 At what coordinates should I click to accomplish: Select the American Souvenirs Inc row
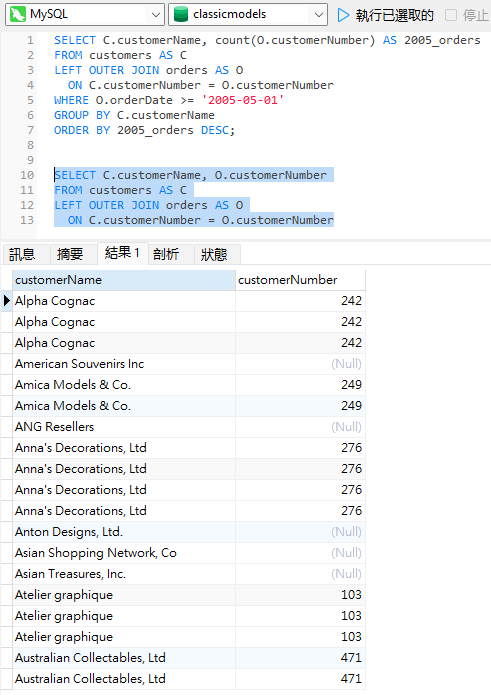189,364
